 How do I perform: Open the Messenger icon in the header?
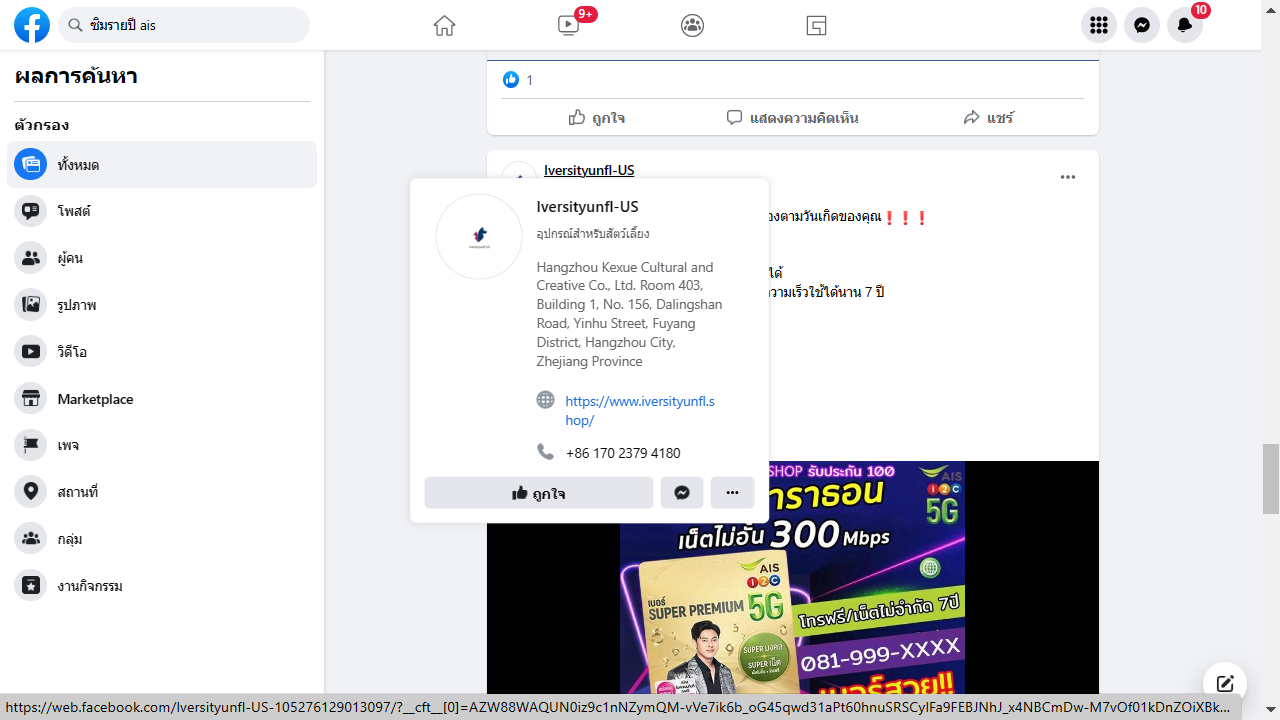click(x=1142, y=26)
